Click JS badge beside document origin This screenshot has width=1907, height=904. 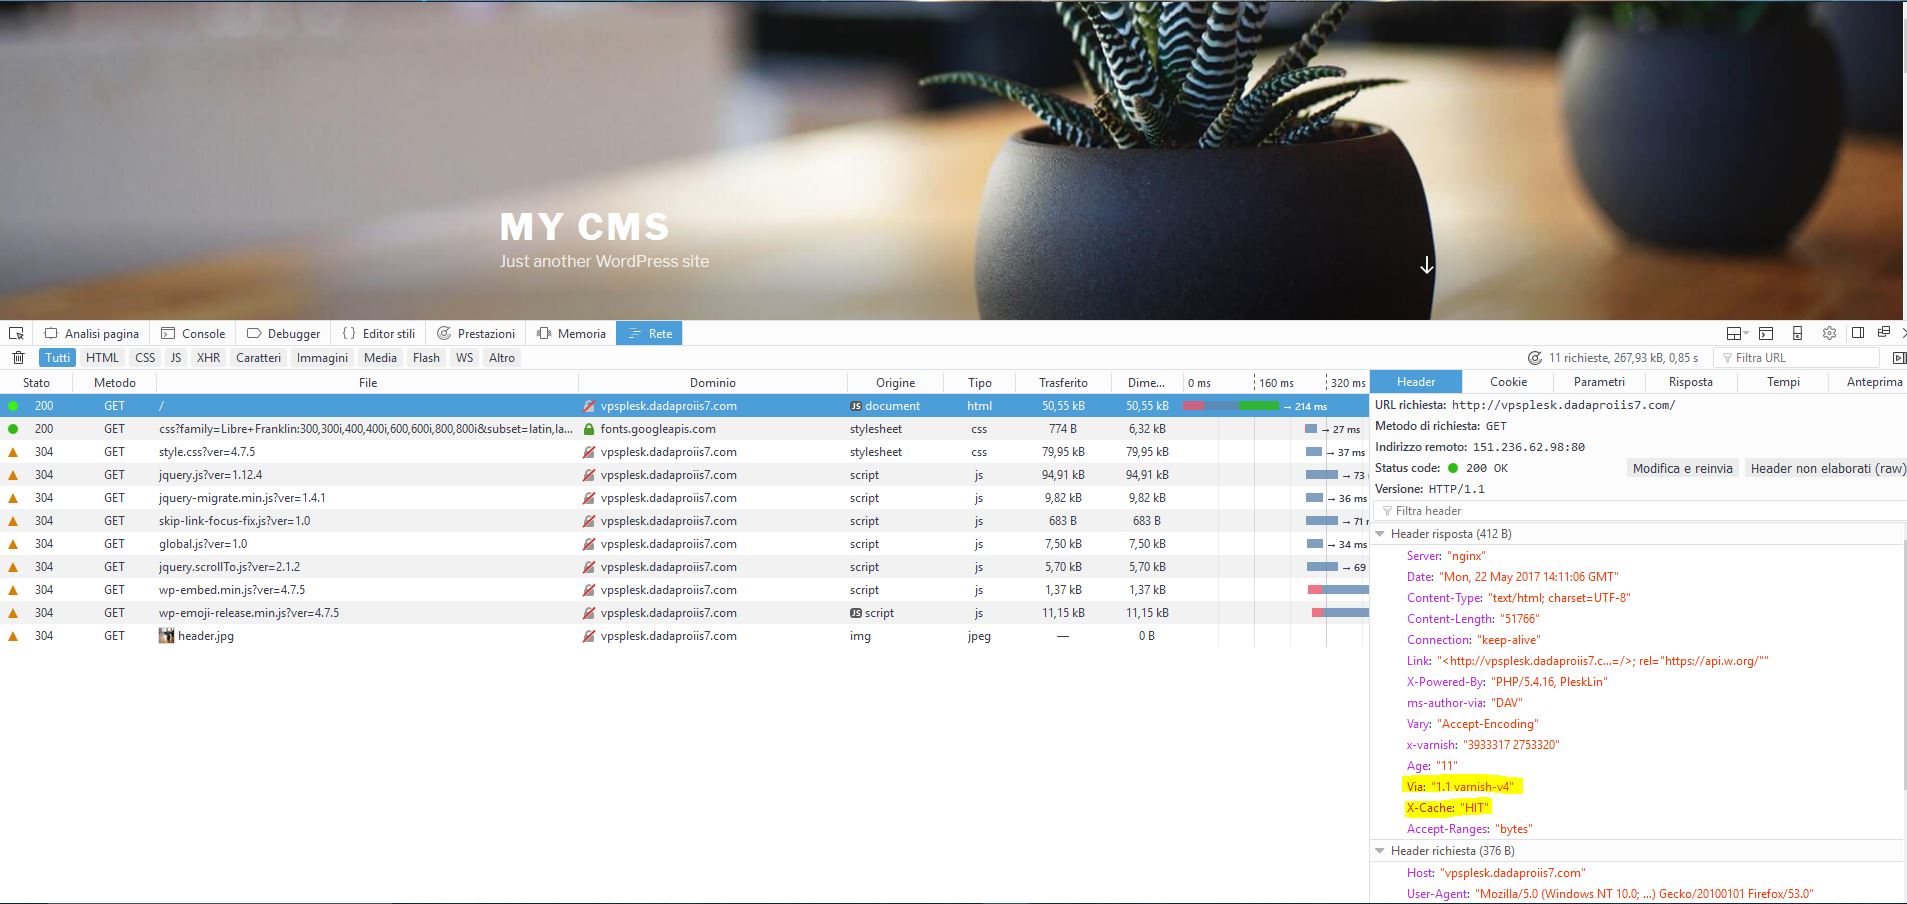tap(856, 406)
